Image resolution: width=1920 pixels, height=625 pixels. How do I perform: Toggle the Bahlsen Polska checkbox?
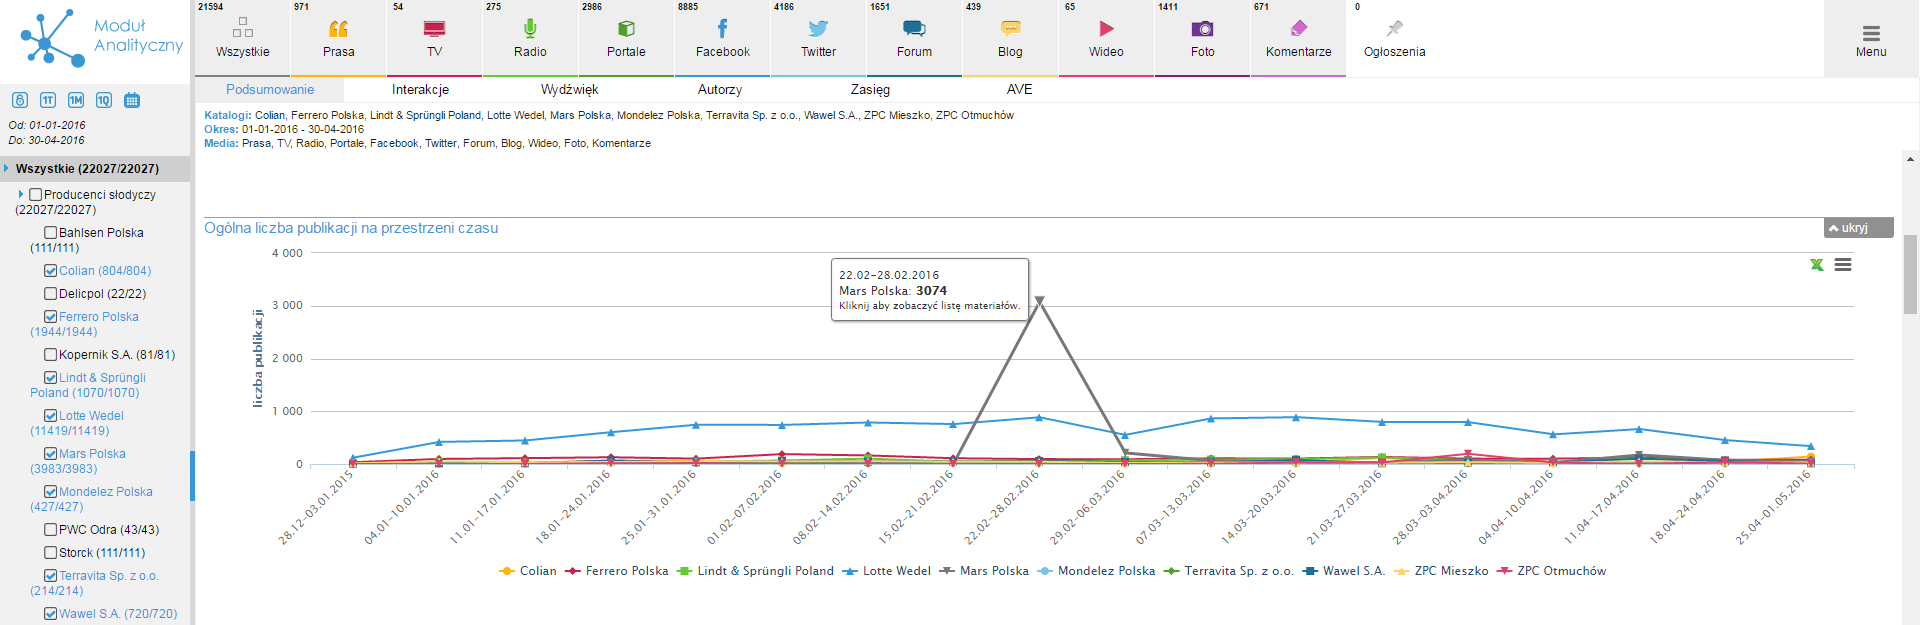click(x=50, y=233)
